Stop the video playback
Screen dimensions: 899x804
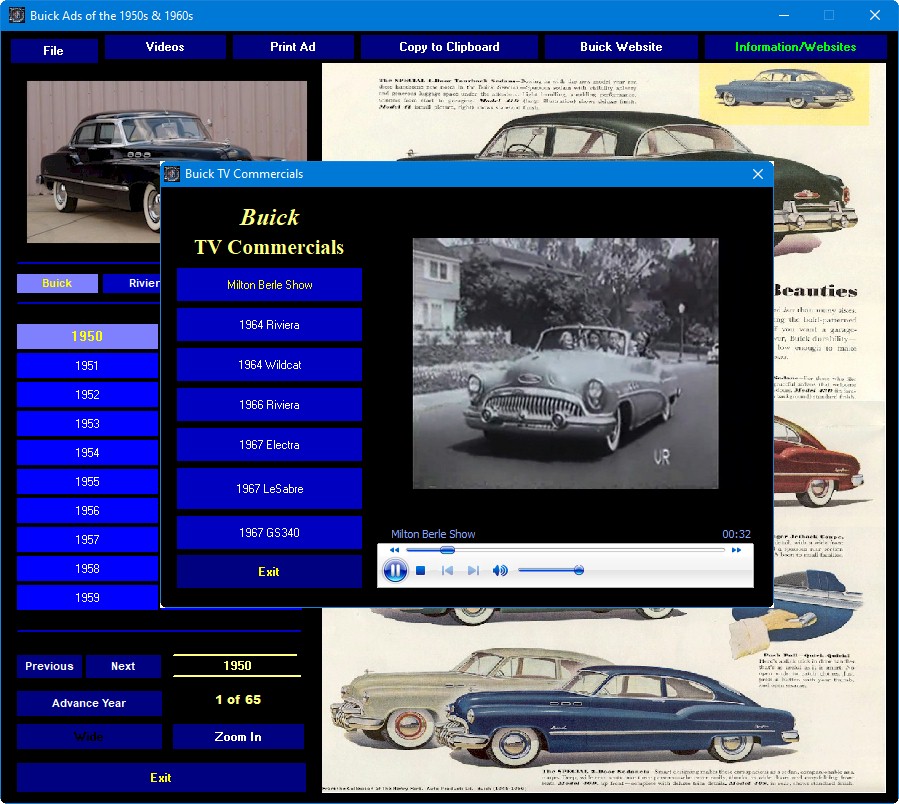point(421,571)
